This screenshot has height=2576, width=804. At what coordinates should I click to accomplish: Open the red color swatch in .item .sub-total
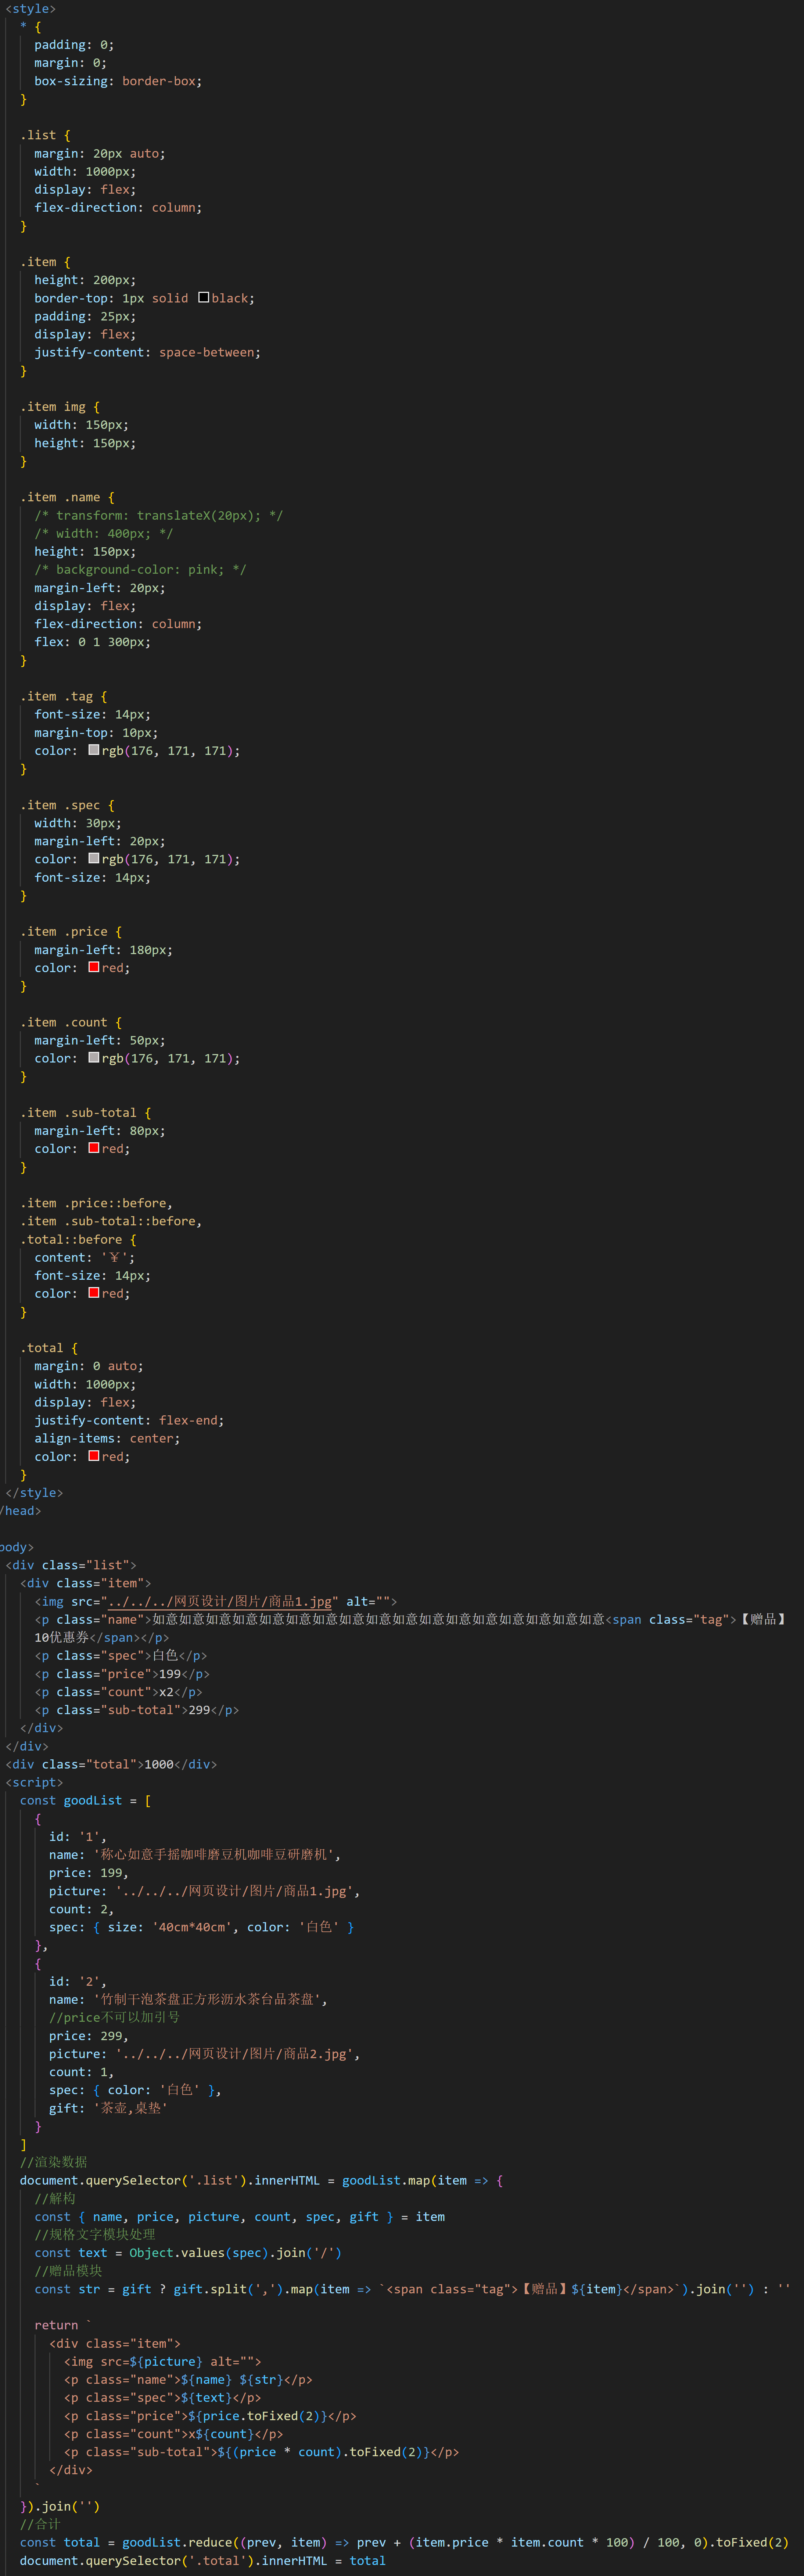tap(94, 1149)
